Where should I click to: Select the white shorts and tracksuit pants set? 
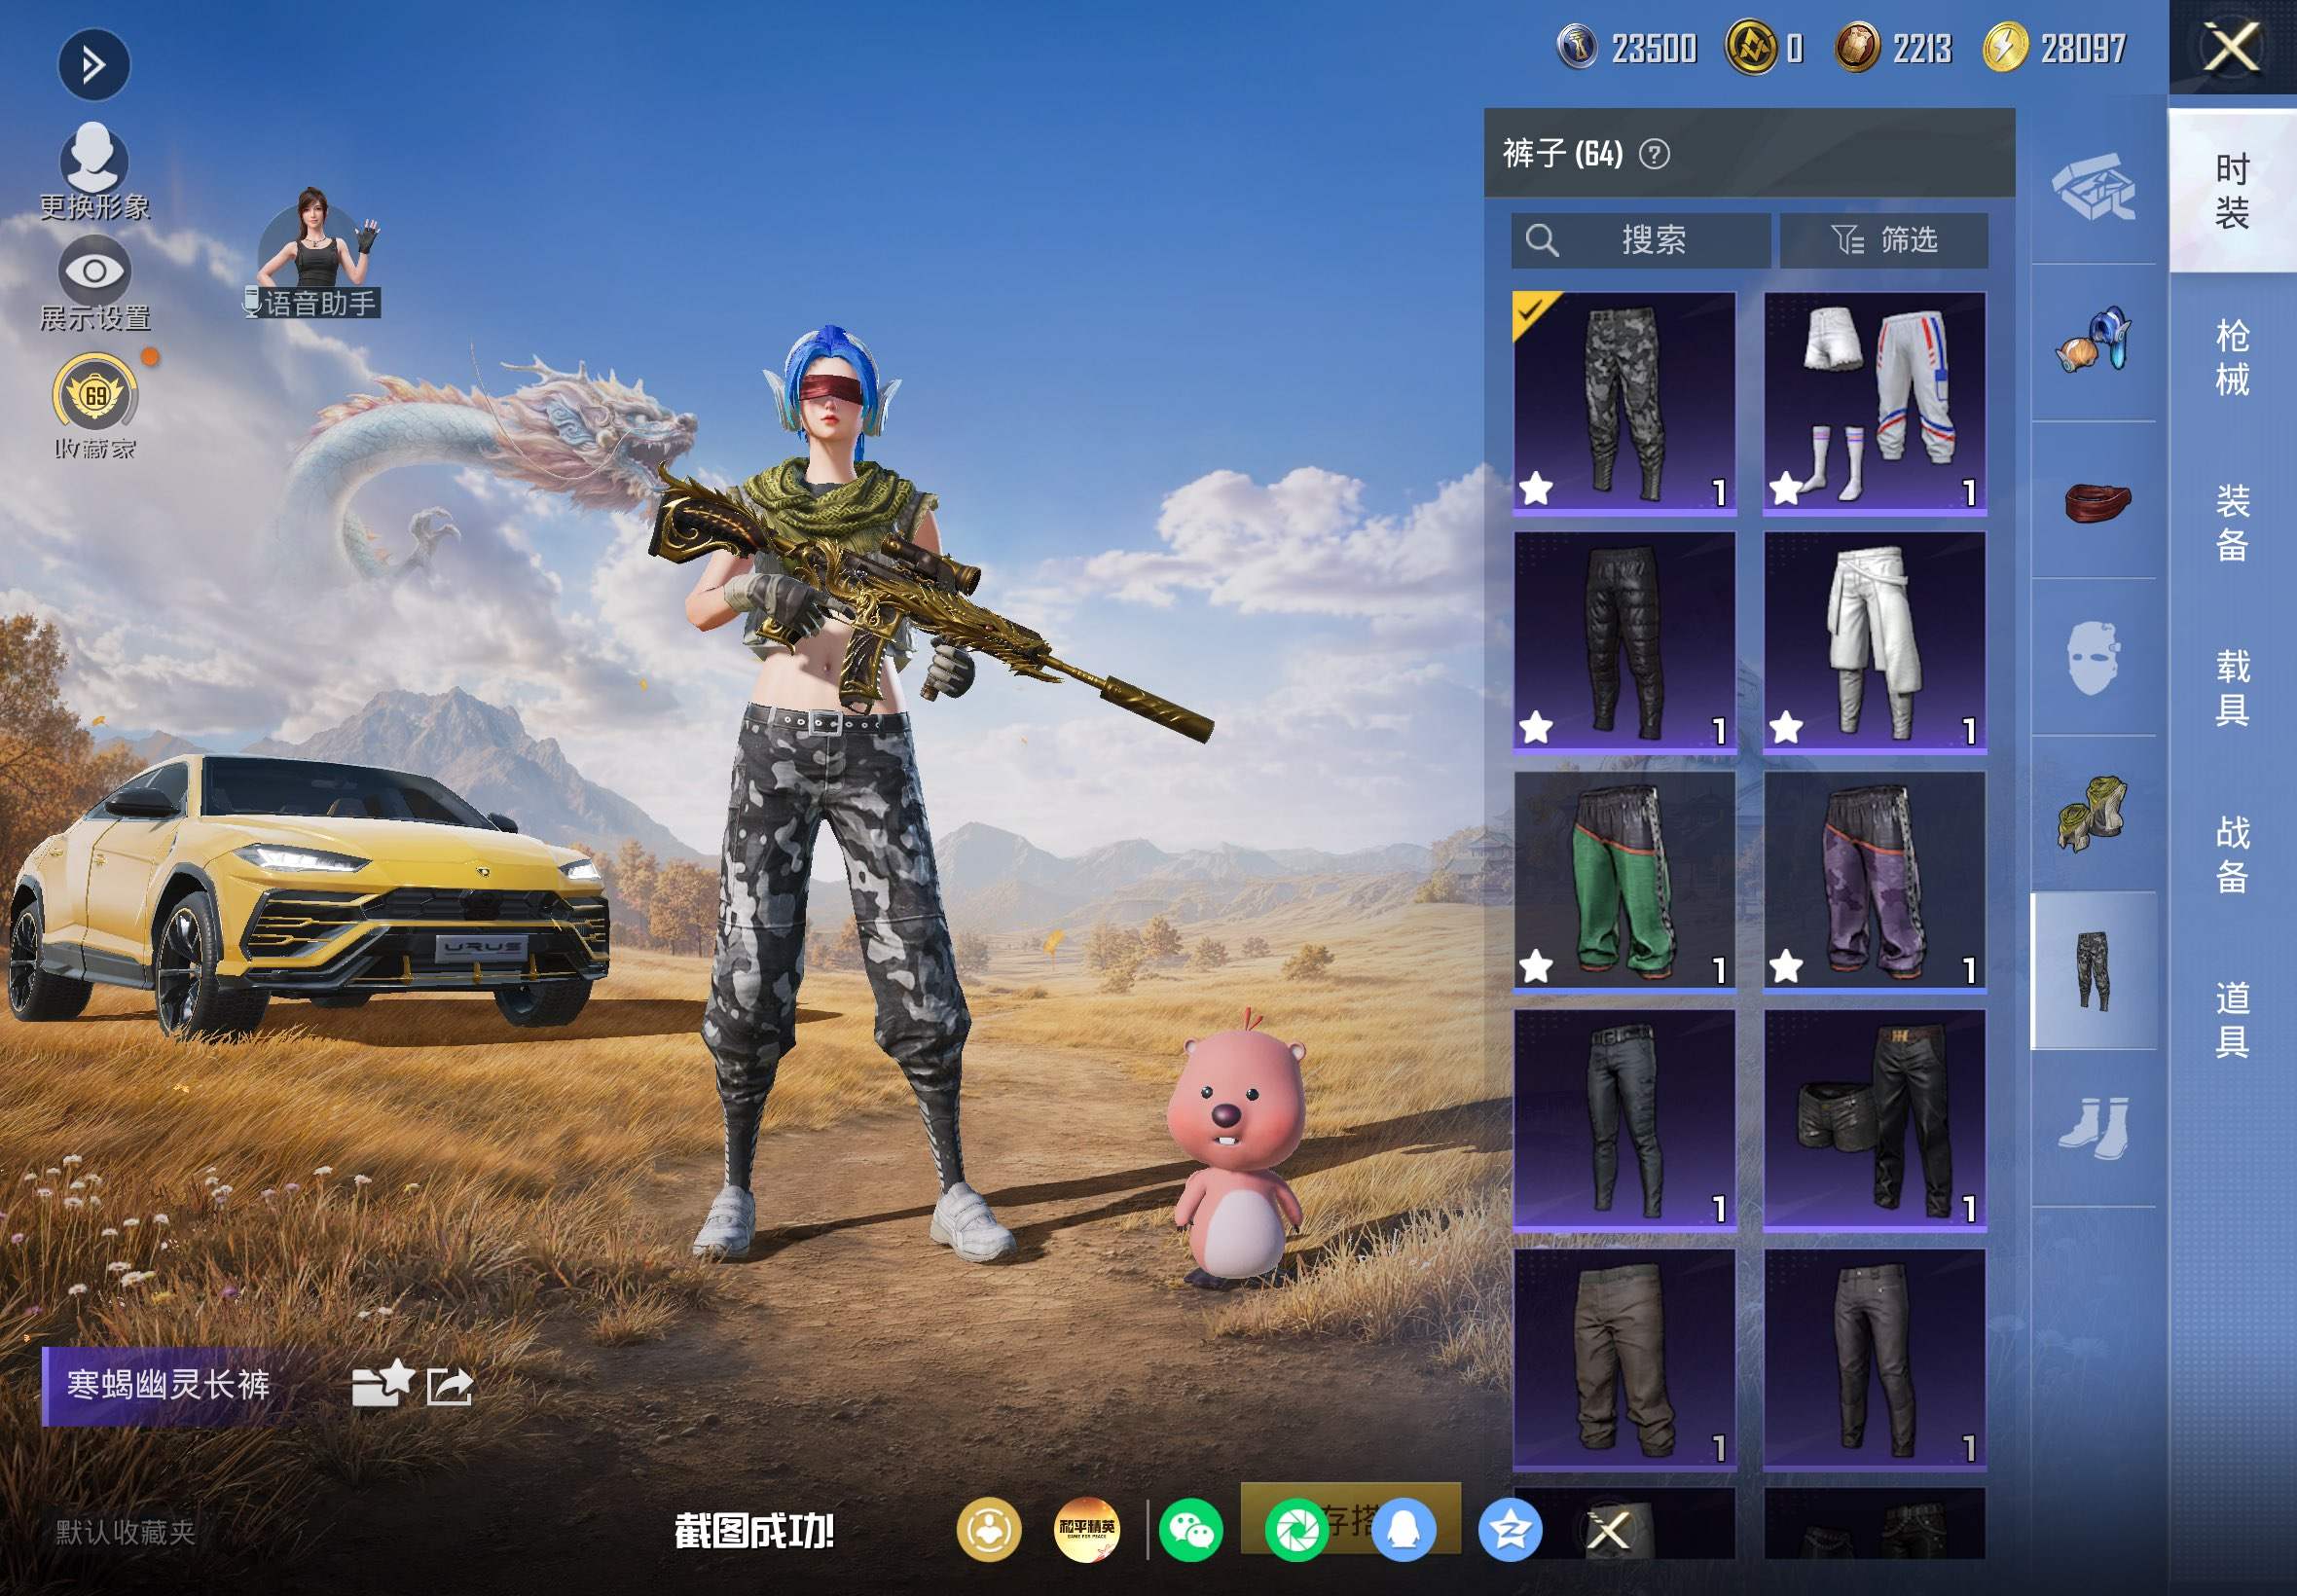(1874, 403)
